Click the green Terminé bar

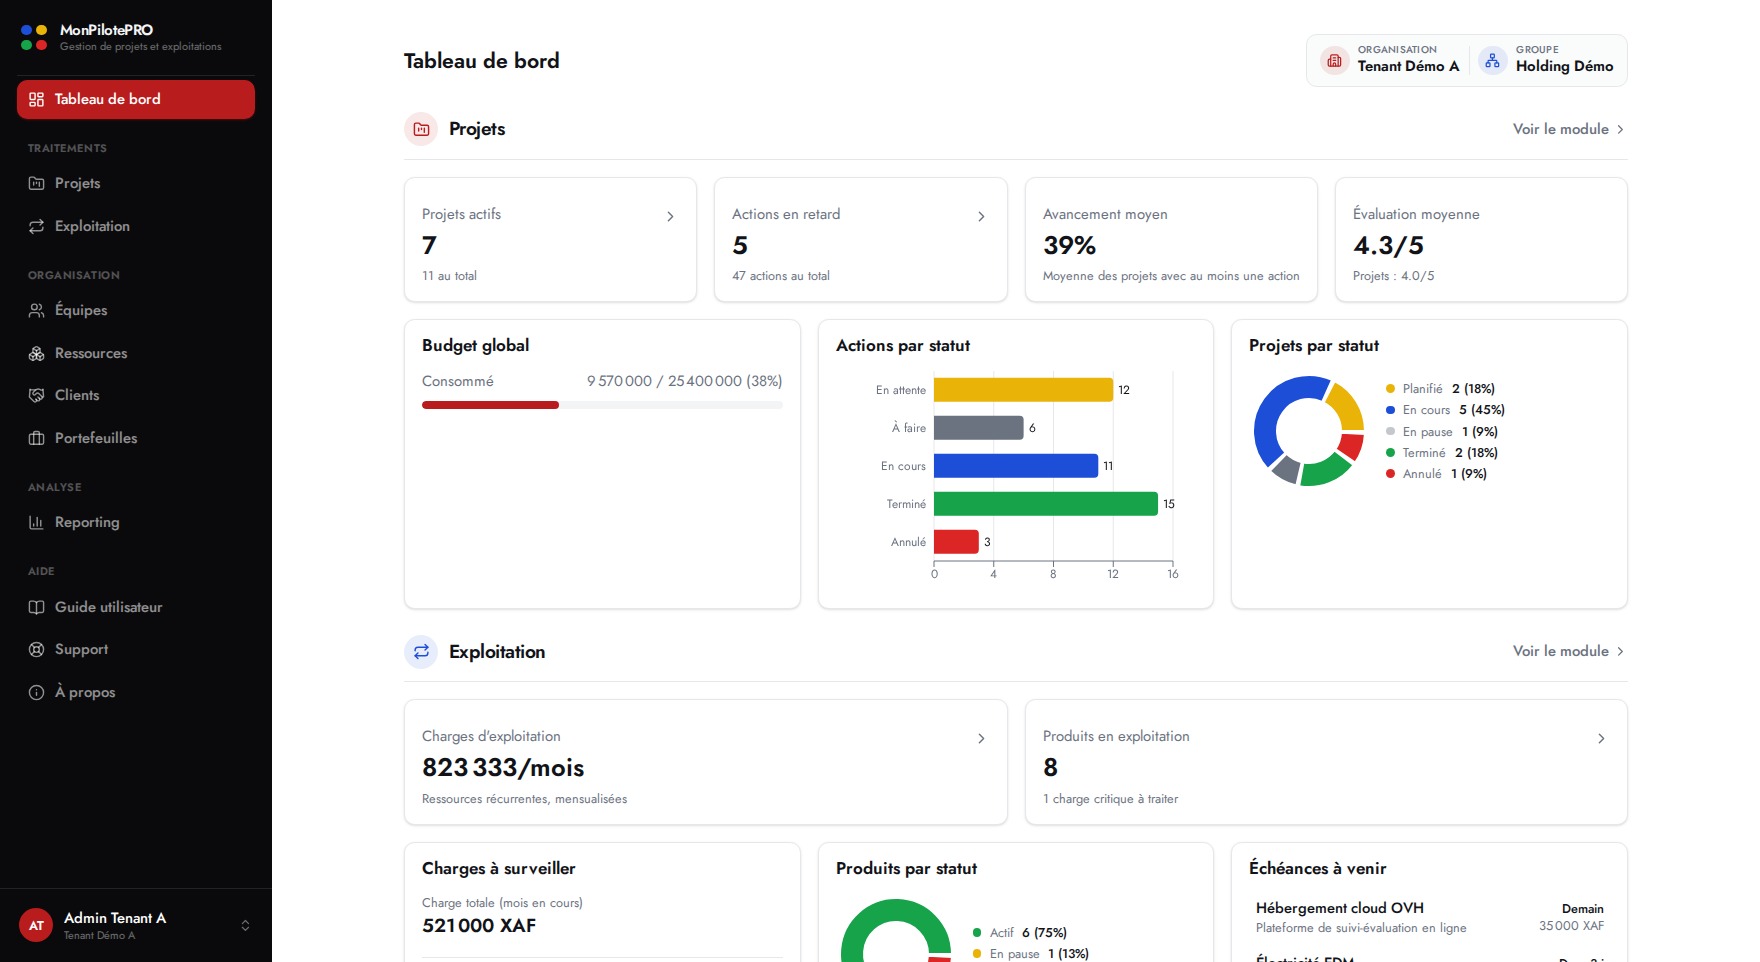click(x=1046, y=504)
